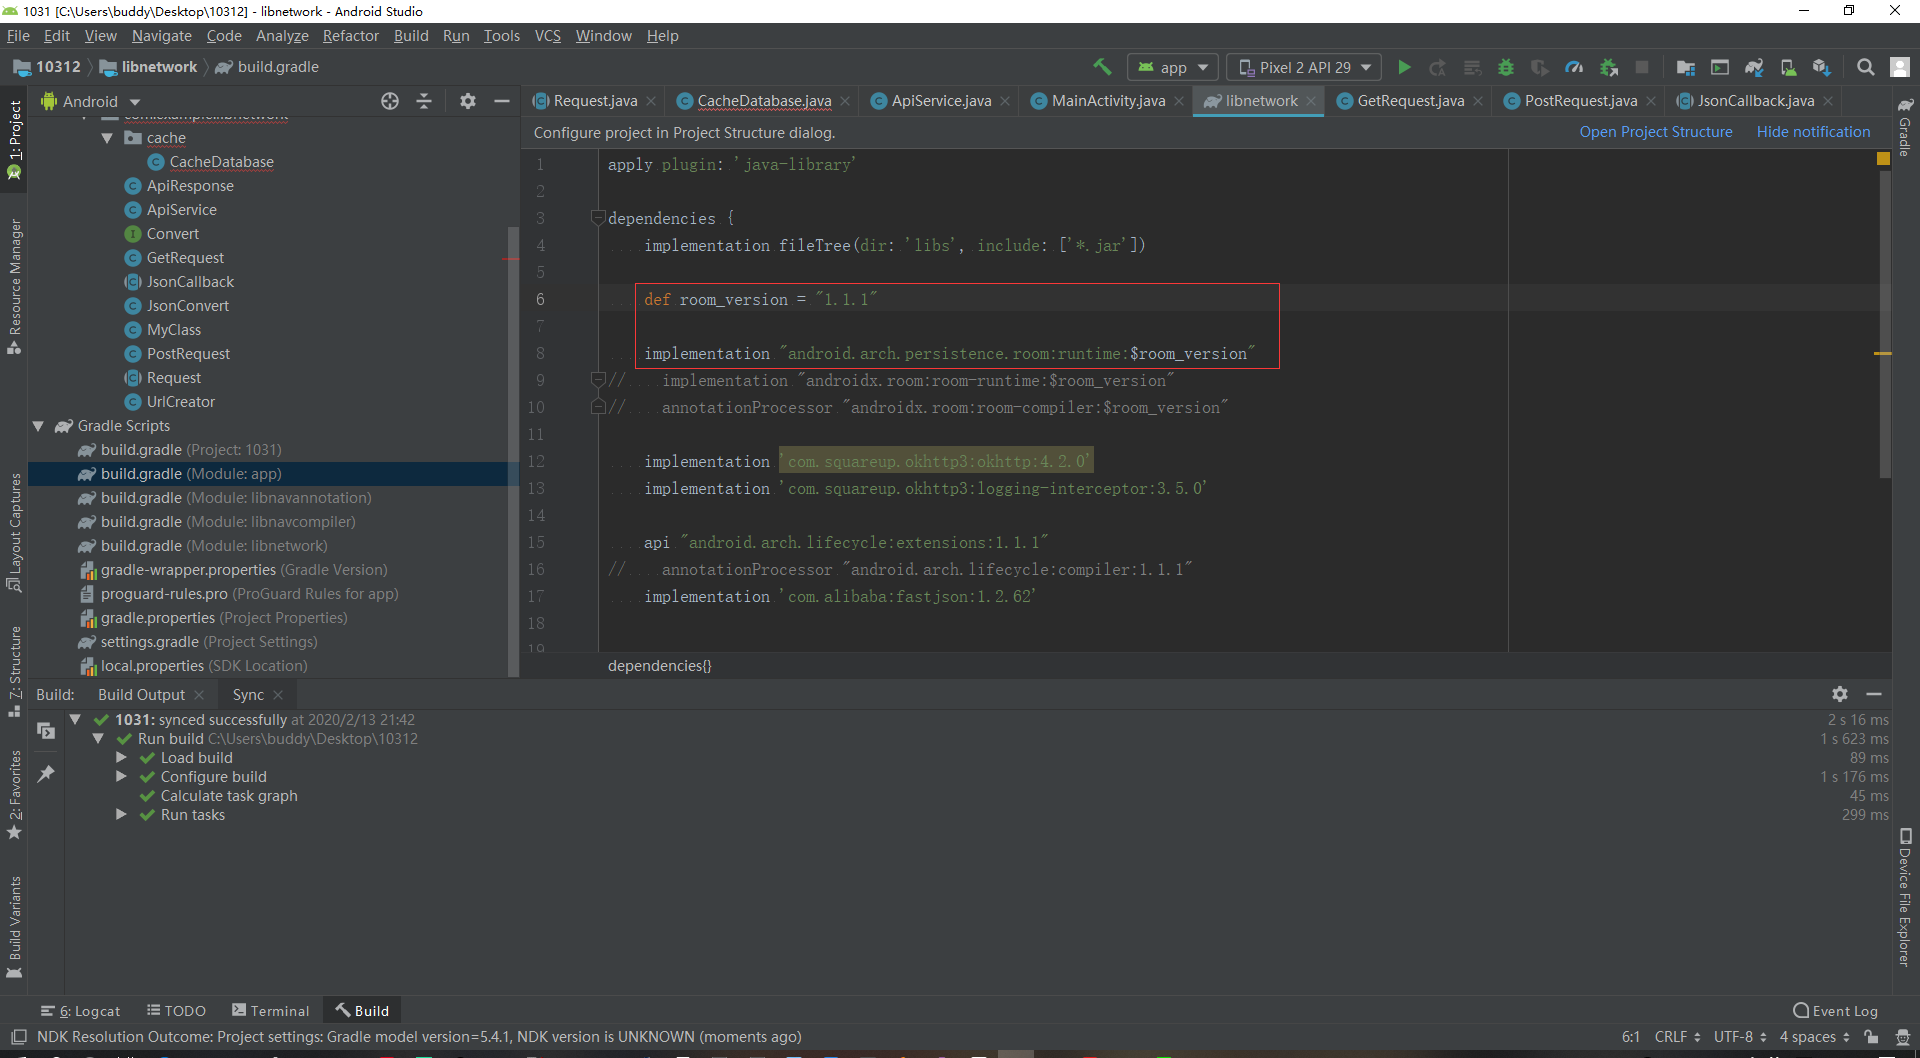Expand the Load build node
The height and width of the screenshot is (1058, 1920).
[121, 757]
